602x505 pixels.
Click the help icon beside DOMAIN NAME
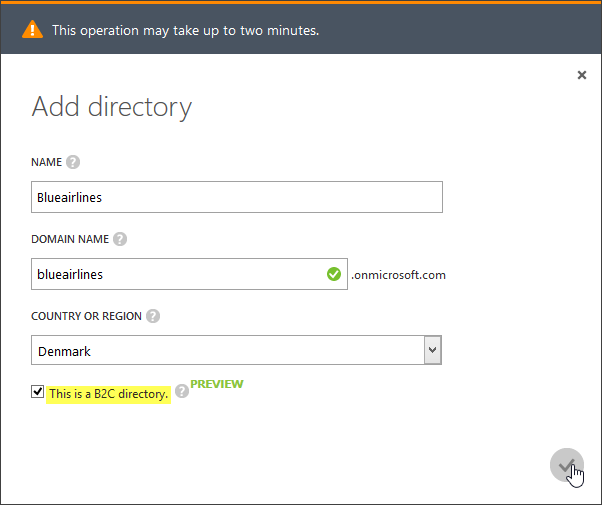120,239
